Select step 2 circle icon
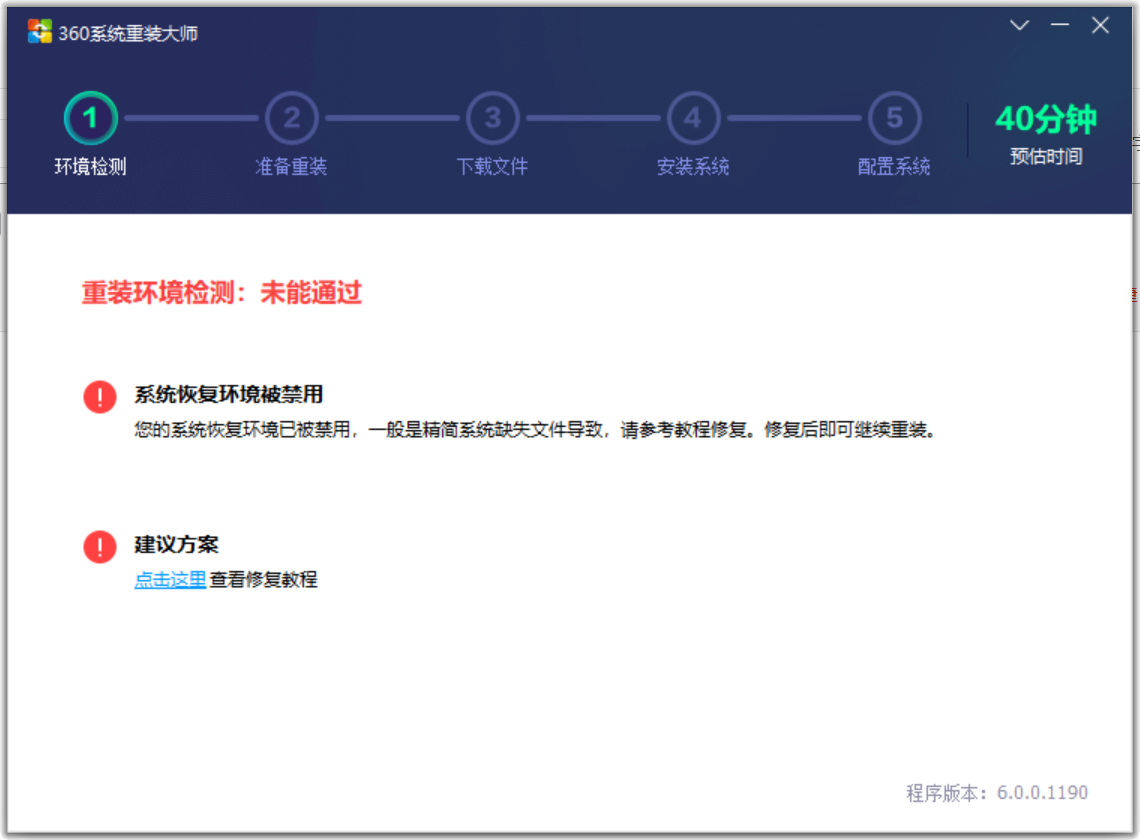The image size is (1140, 840). 292,119
